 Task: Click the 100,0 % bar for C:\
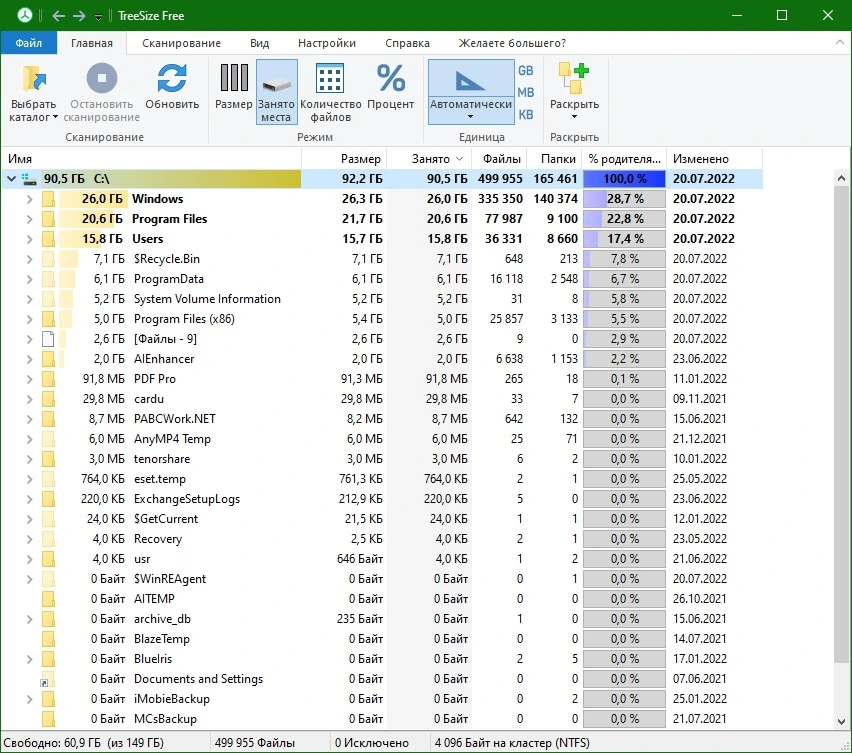(624, 179)
